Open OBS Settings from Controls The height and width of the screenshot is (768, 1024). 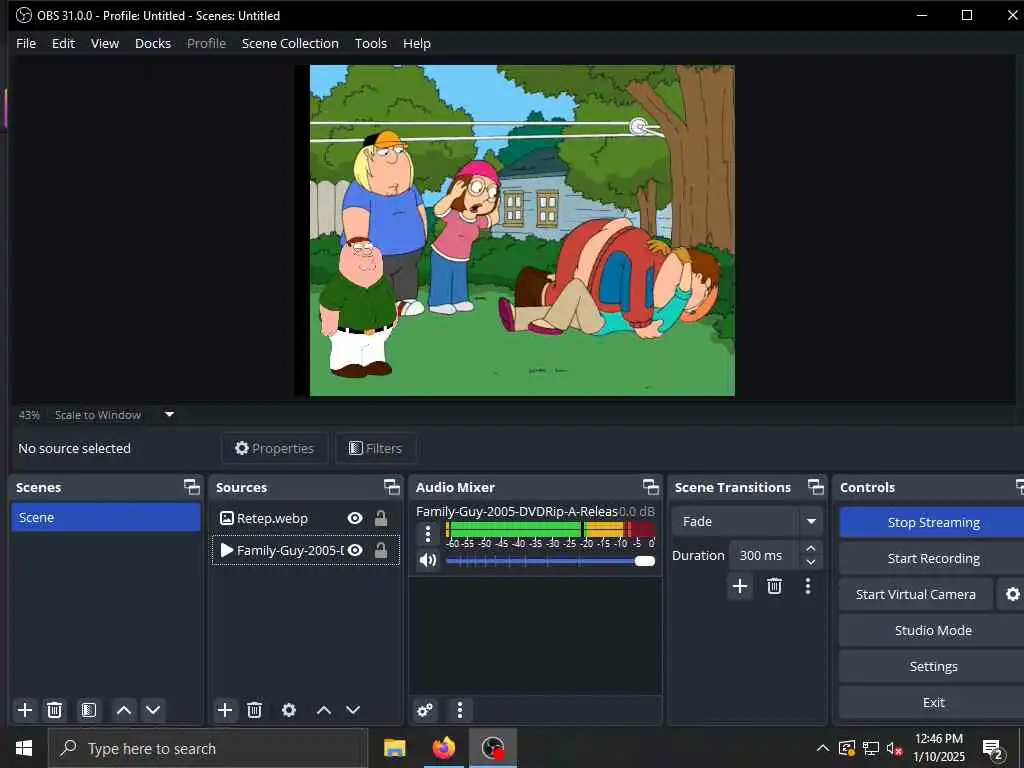click(x=933, y=666)
